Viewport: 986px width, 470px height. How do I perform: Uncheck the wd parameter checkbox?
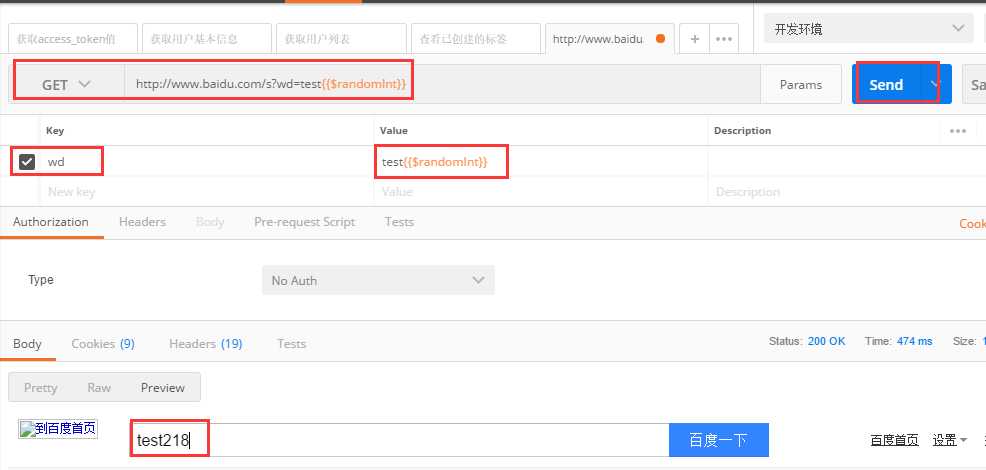pyautogui.click(x=26, y=162)
